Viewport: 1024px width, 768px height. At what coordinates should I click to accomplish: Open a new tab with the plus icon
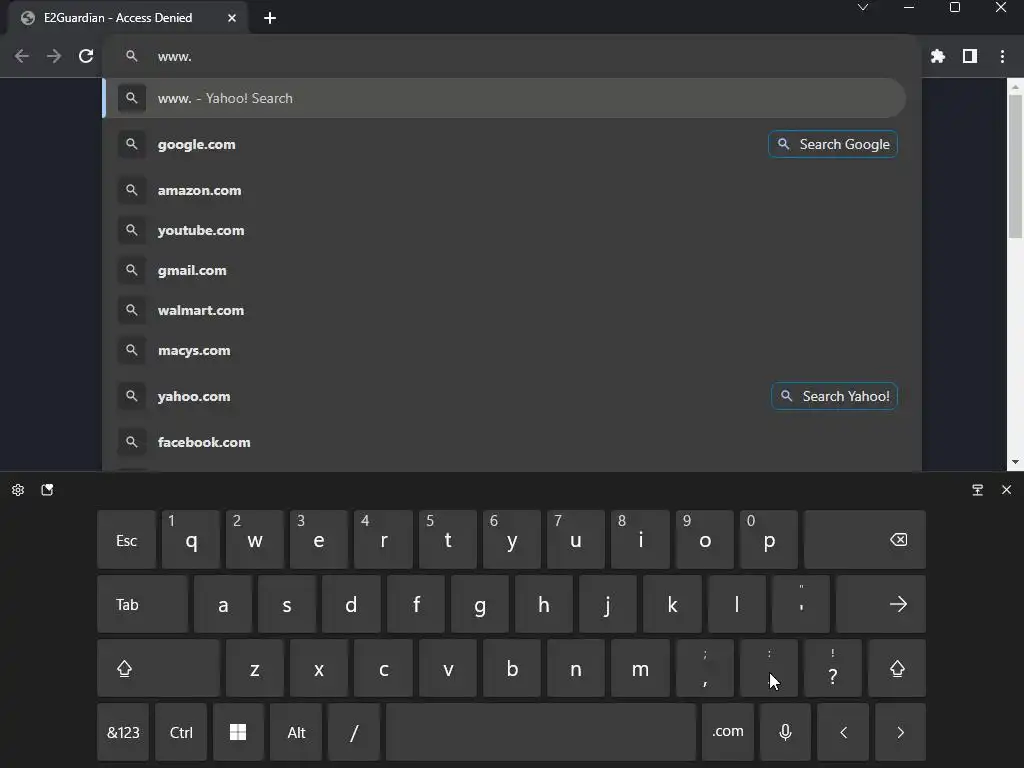270,18
